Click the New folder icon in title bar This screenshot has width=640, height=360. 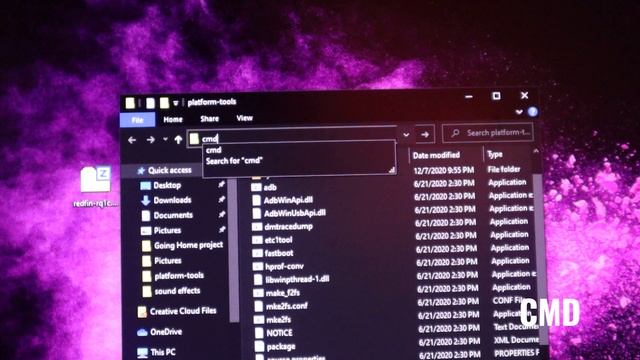(164, 103)
